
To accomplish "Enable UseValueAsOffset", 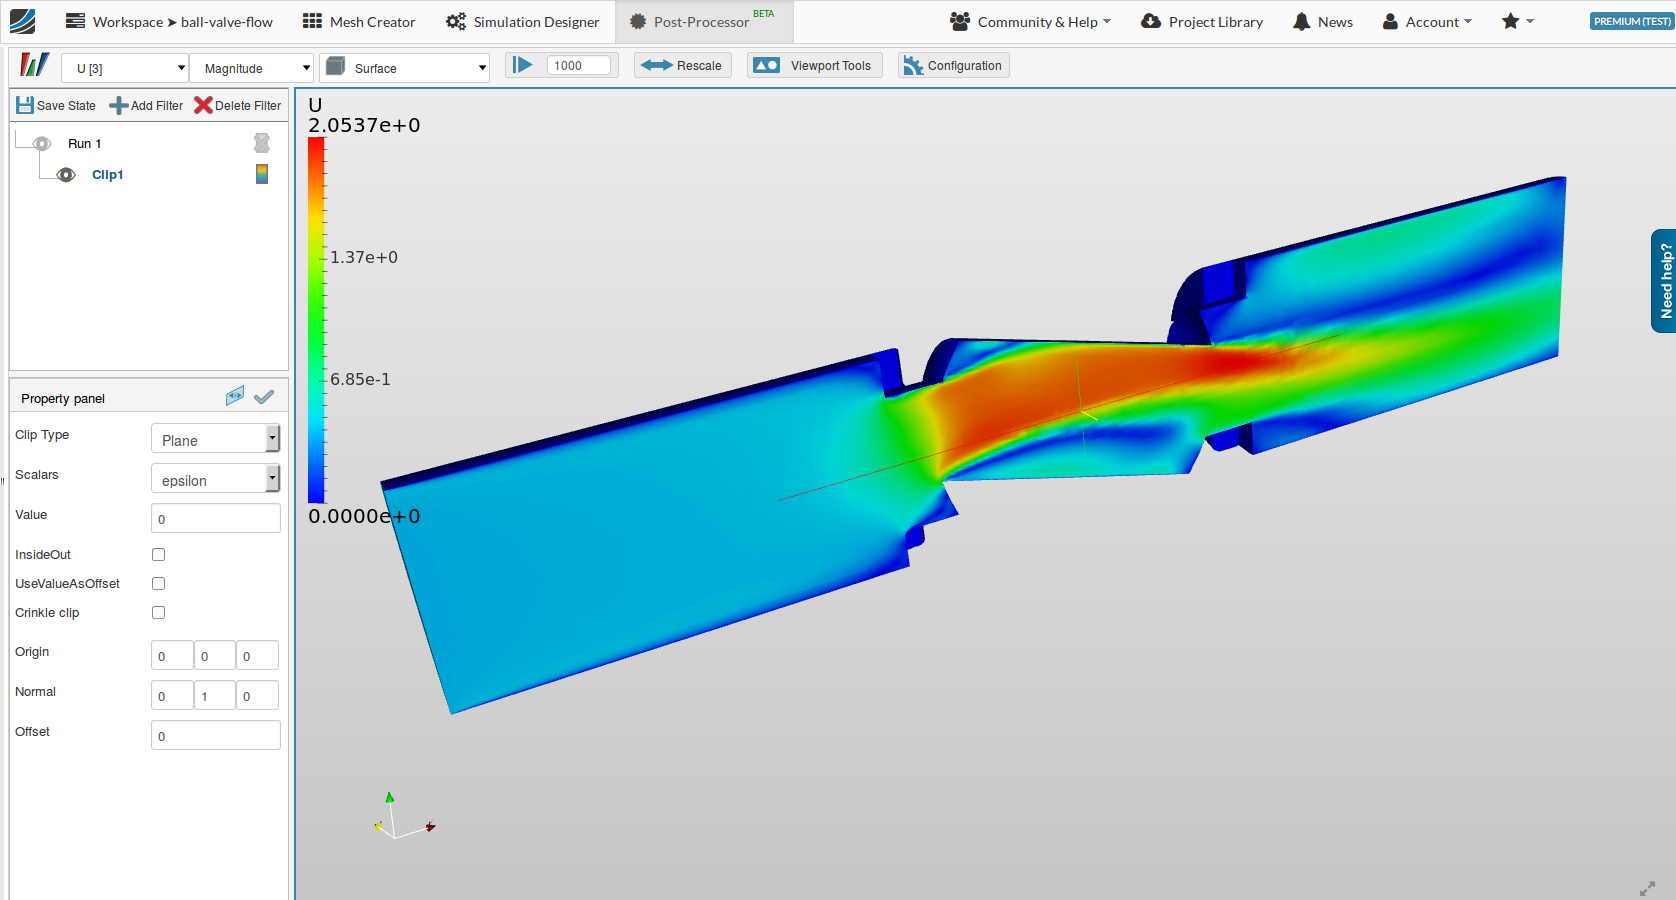I will (158, 583).
